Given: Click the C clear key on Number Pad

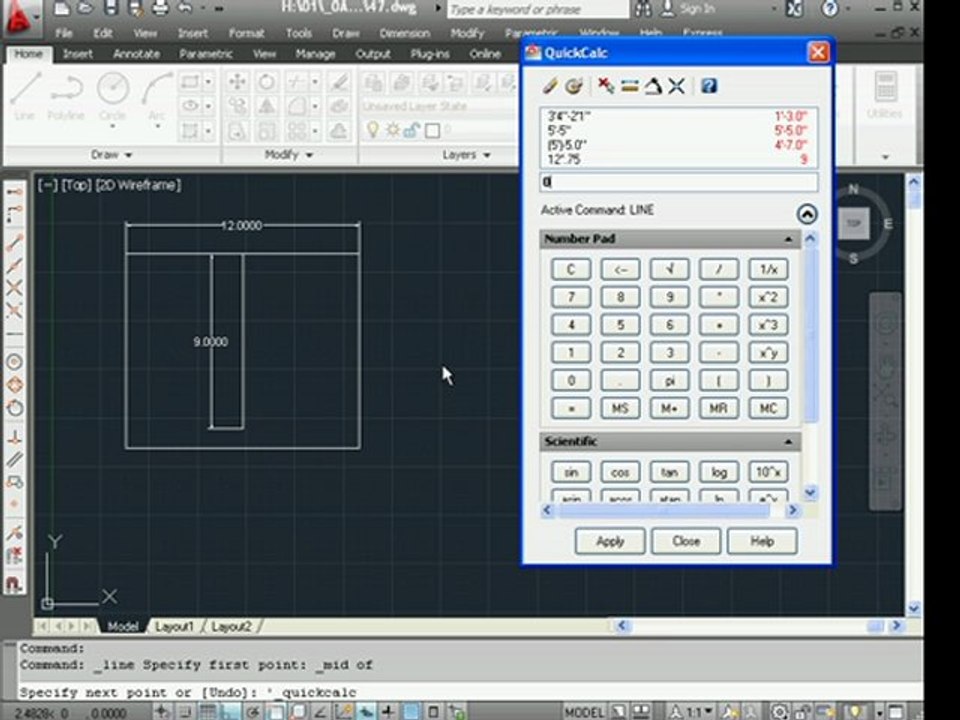Looking at the screenshot, I should (x=571, y=269).
